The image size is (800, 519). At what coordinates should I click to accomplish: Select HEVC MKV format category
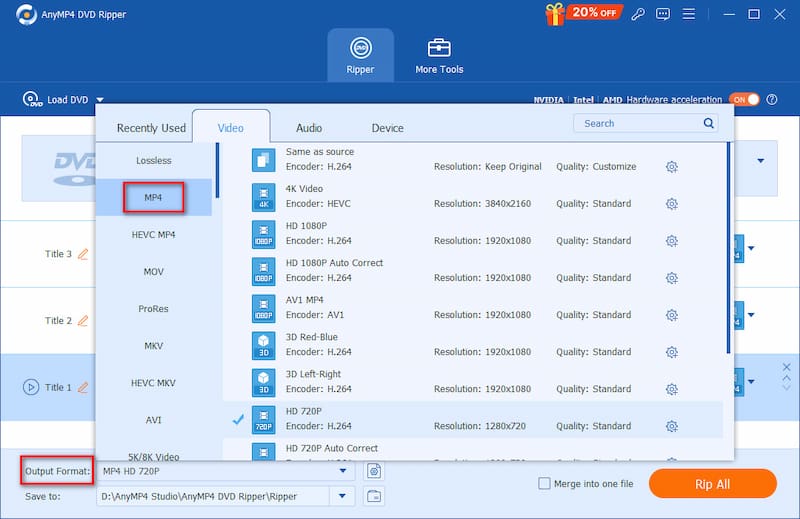(154, 383)
